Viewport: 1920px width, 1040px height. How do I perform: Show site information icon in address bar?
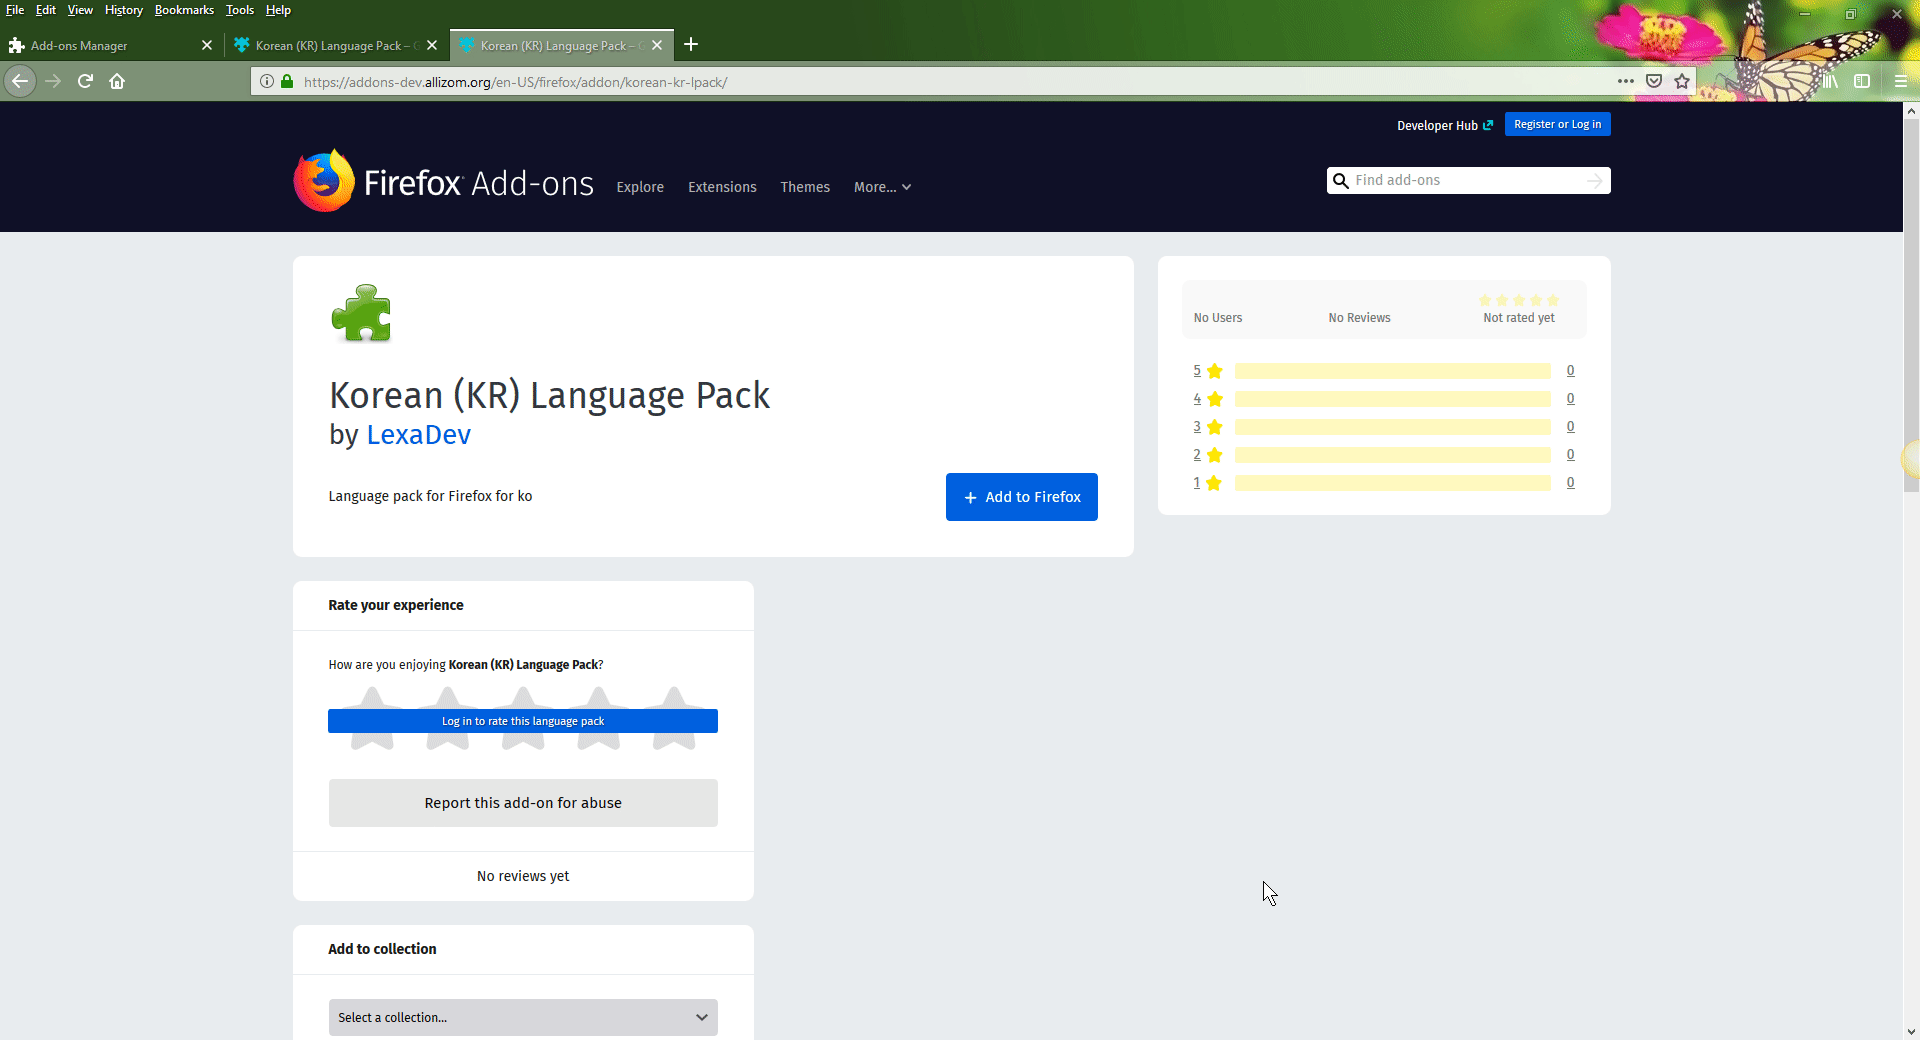click(267, 81)
